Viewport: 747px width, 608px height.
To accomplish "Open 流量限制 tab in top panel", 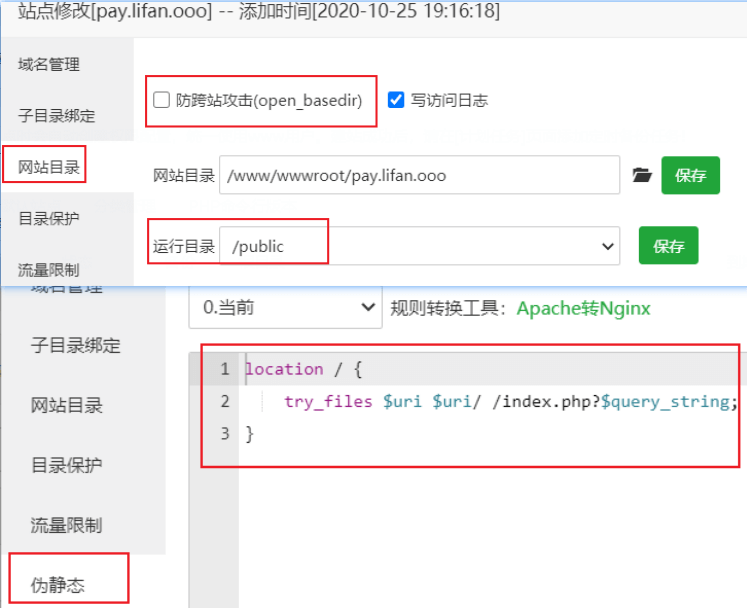I will tap(49, 269).
